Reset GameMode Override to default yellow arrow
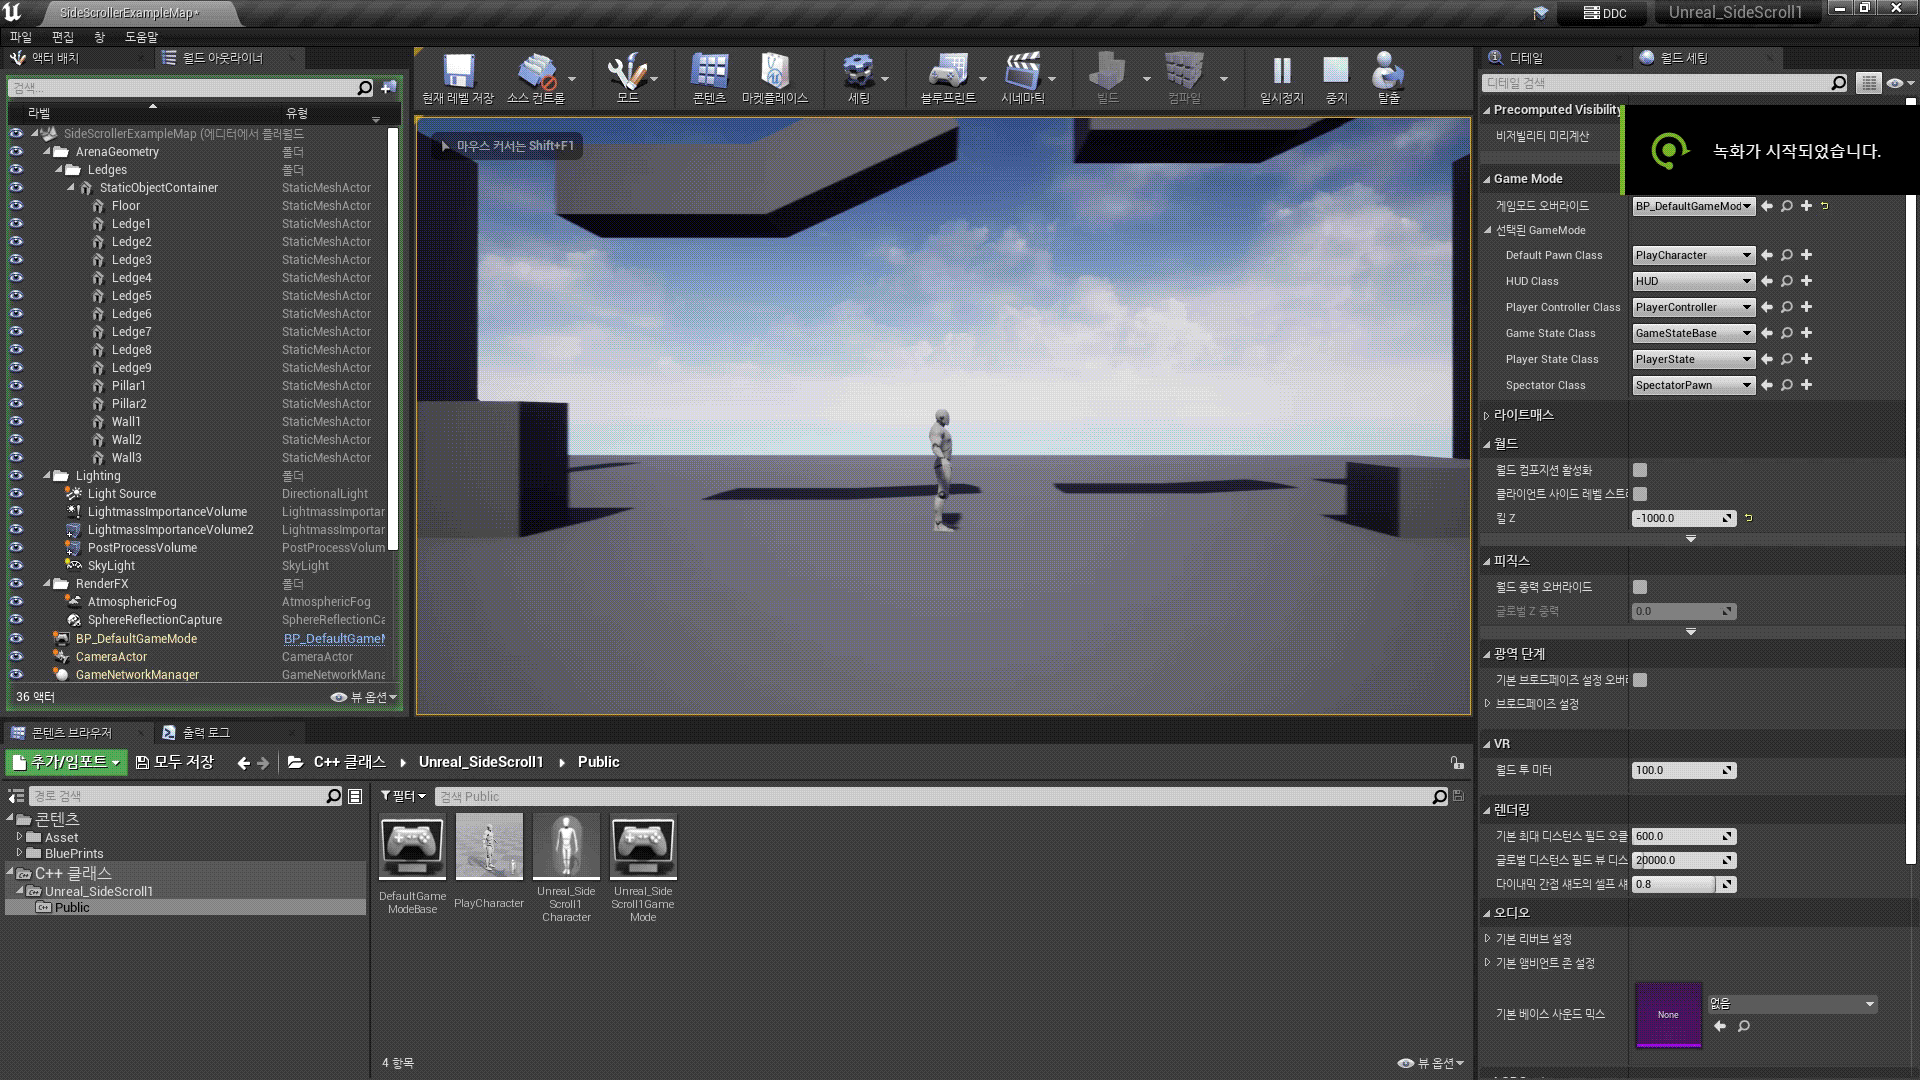This screenshot has height=1080, width=1920. (1825, 206)
